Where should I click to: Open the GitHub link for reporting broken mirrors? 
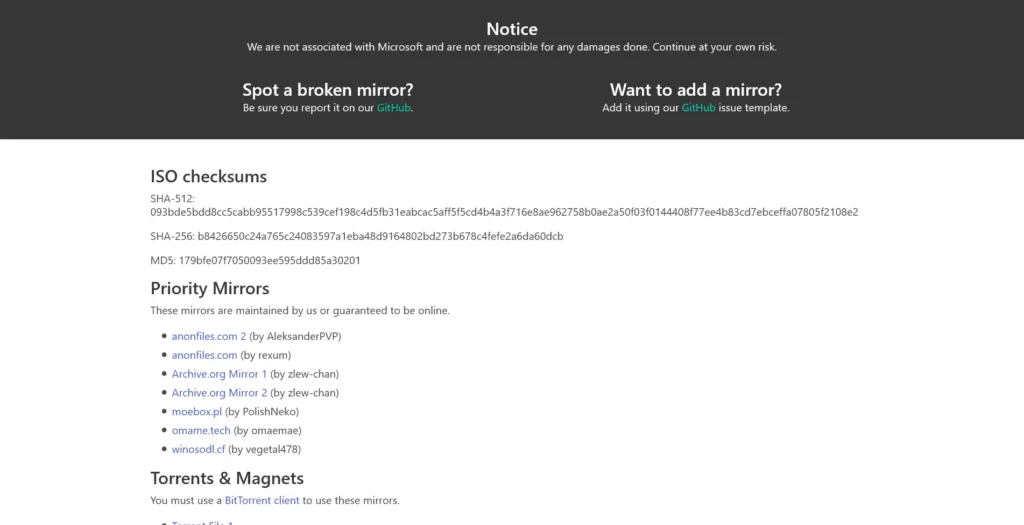(x=393, y=108)
